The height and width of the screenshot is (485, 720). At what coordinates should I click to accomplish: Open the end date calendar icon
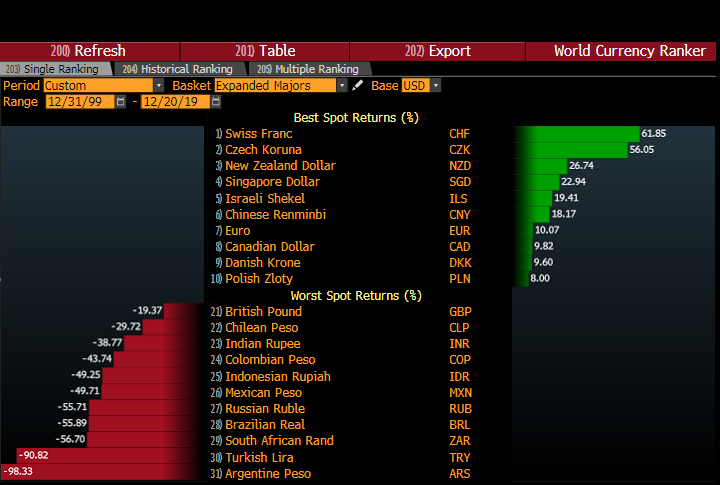(216, 102)
